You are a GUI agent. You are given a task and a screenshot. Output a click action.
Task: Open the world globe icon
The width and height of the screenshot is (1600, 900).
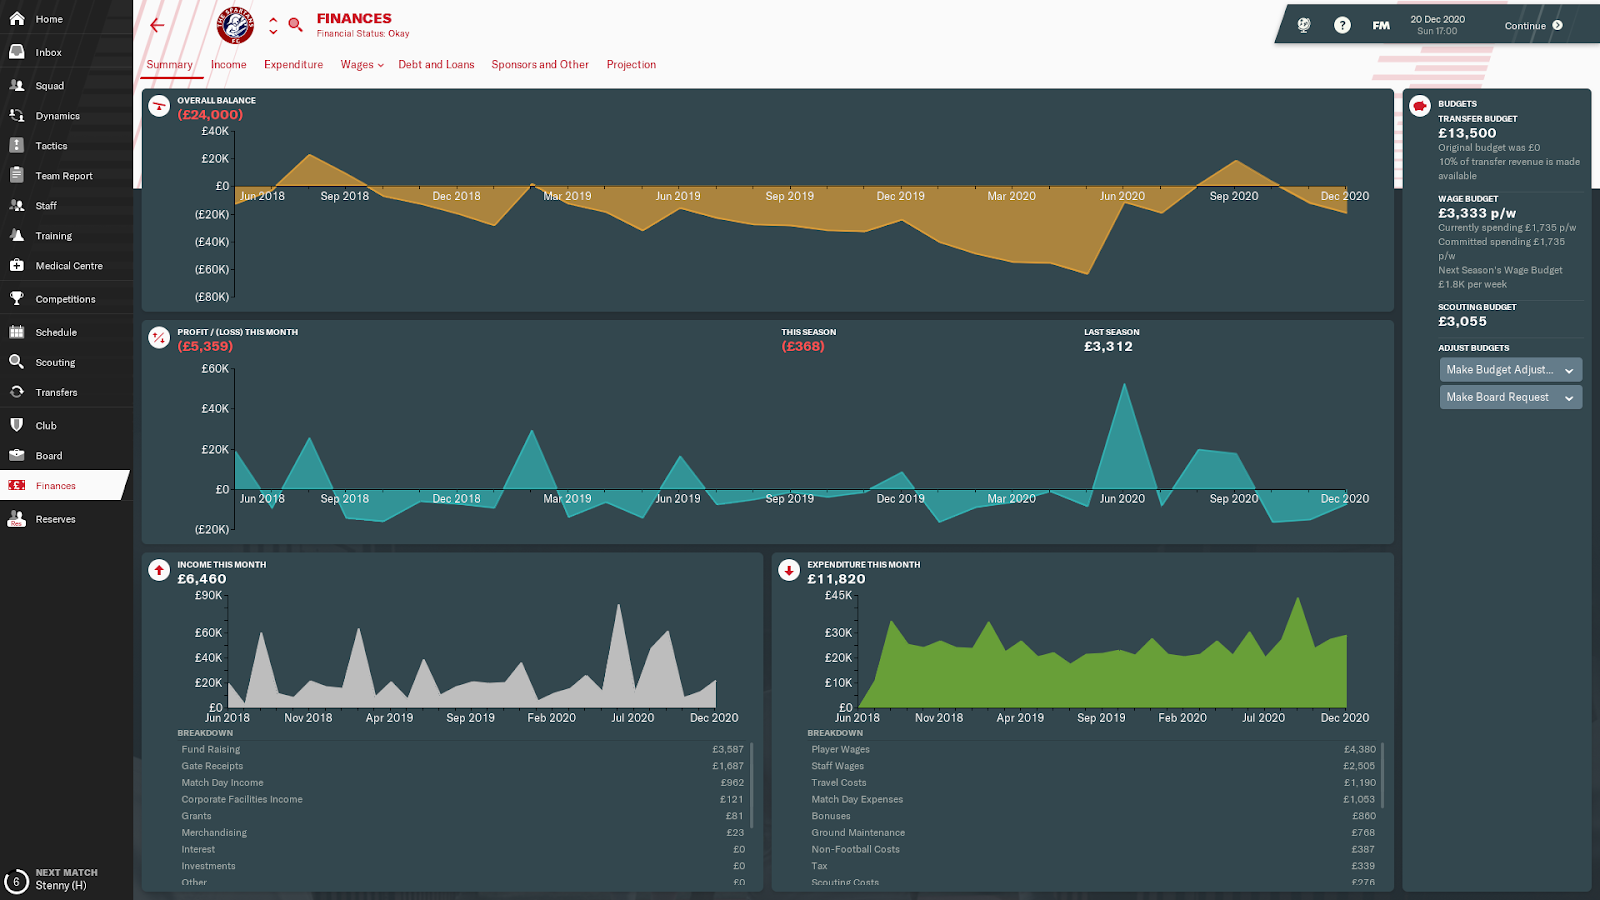tap(1304, 25)
